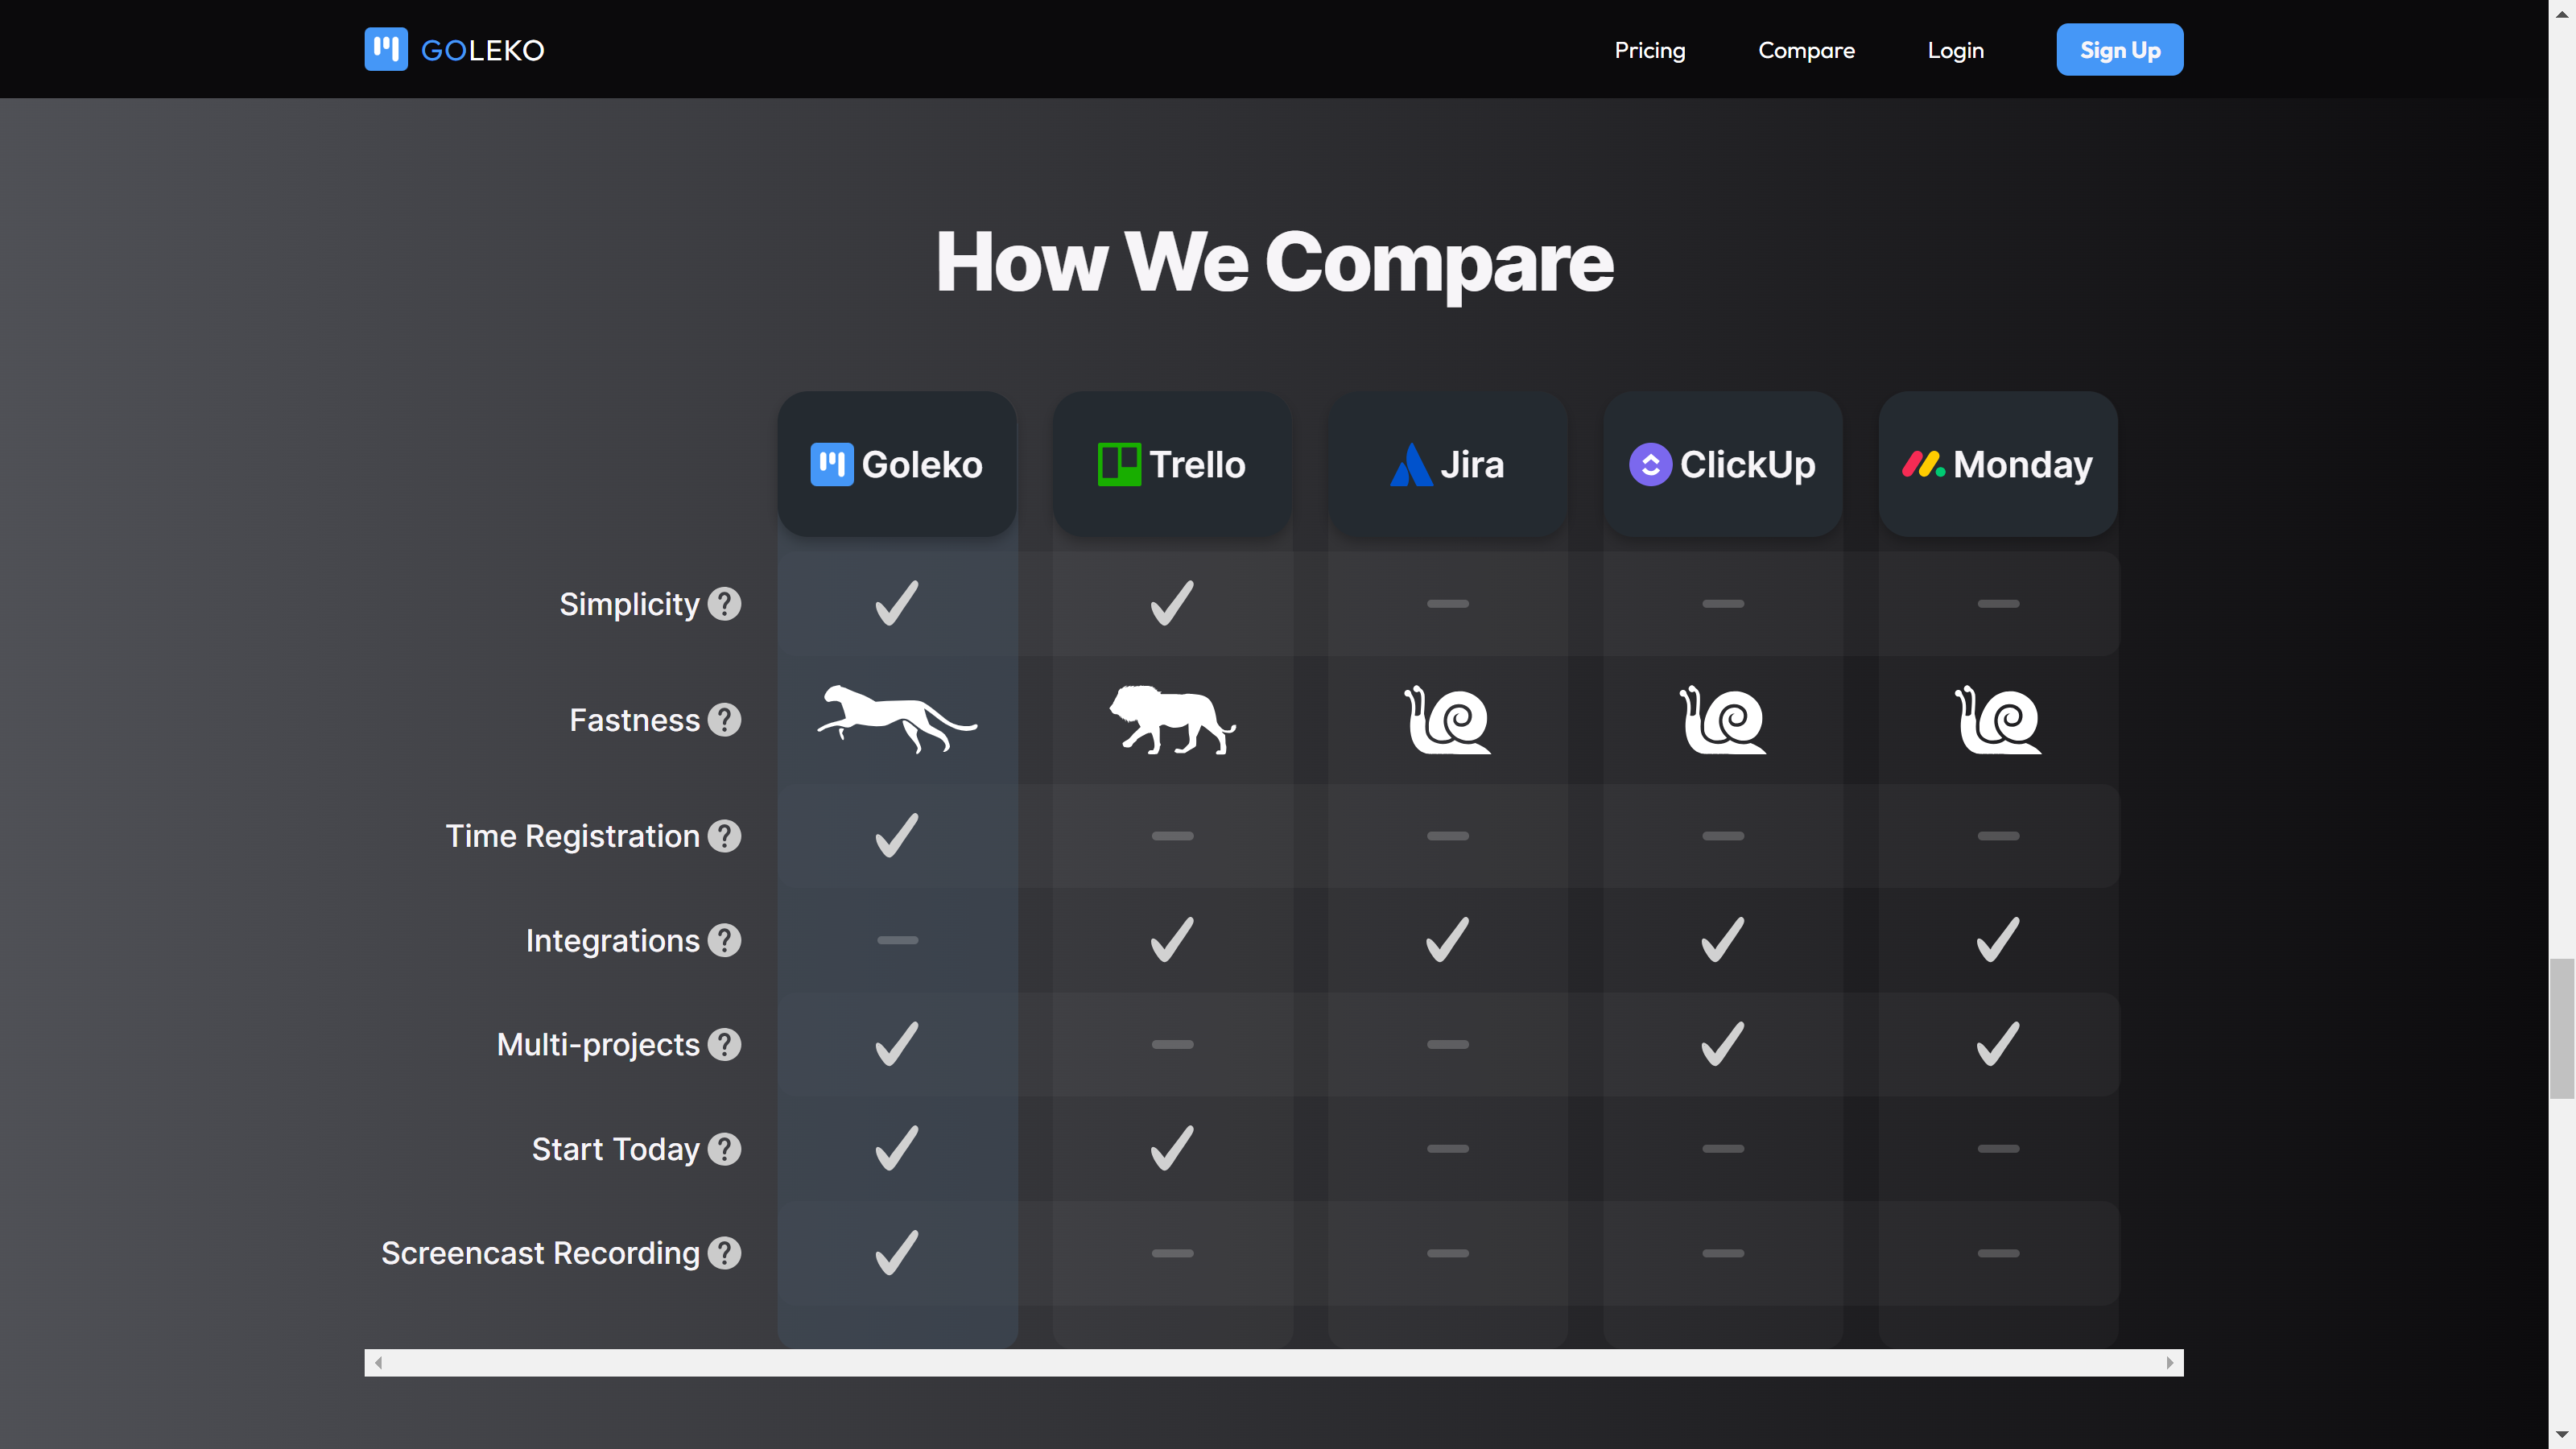The image size is (2576, 1449).
Task: Click the page vertical scrollbar thumb
Action: point(2561,1027)
